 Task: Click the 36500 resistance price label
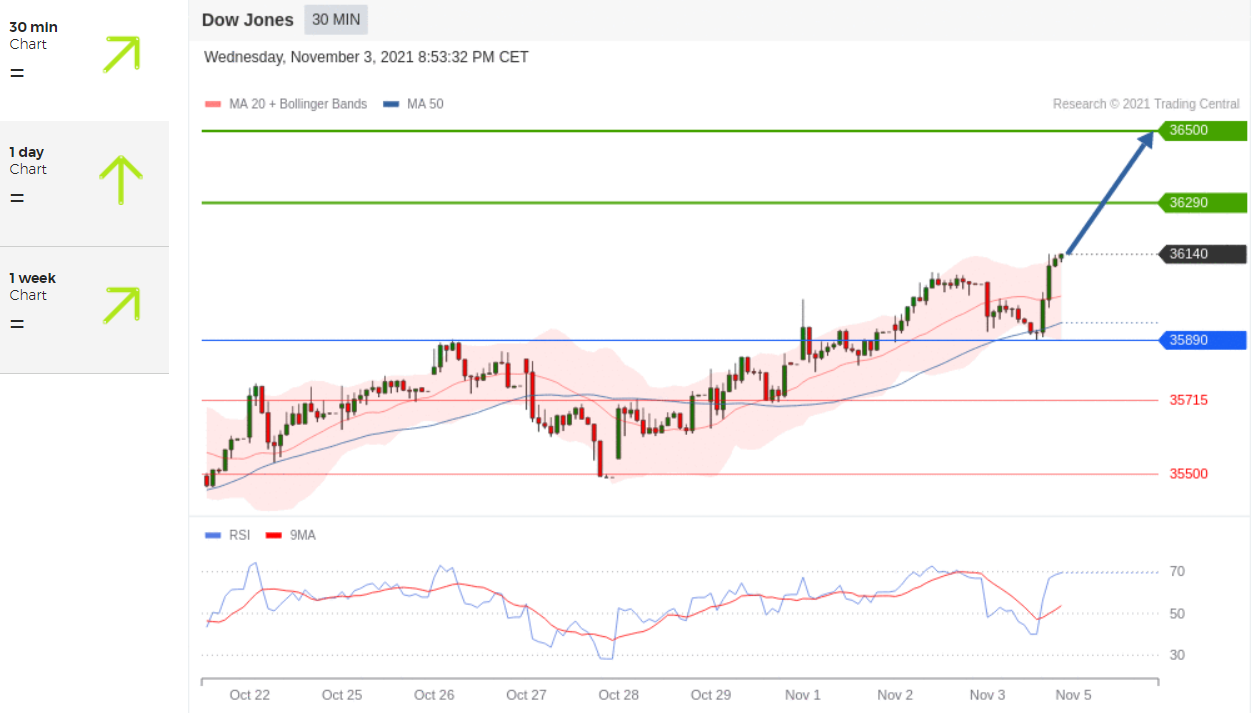(1201, 130)
